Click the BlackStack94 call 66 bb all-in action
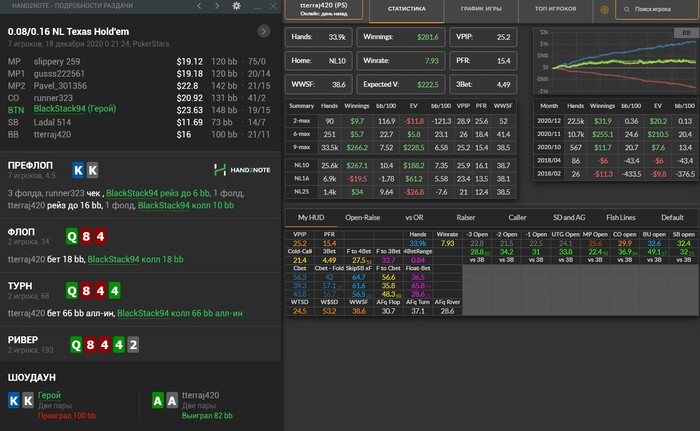700x431 pixels. click(x=180, y=314)
